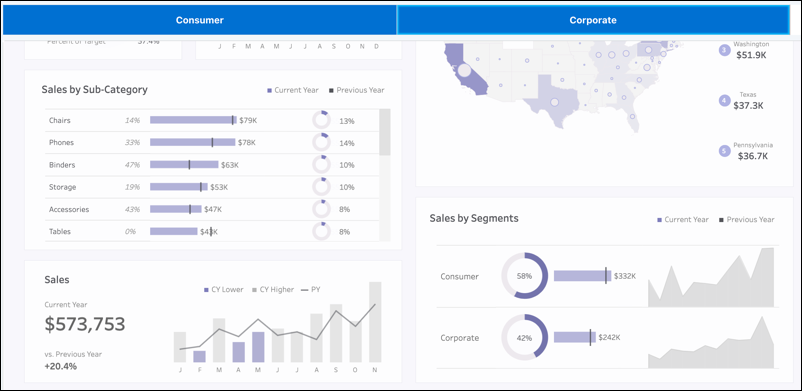Click Previous Year legend in Sales by Segments
The height and width of the screenshot is (391, 802).
(747, 220)
